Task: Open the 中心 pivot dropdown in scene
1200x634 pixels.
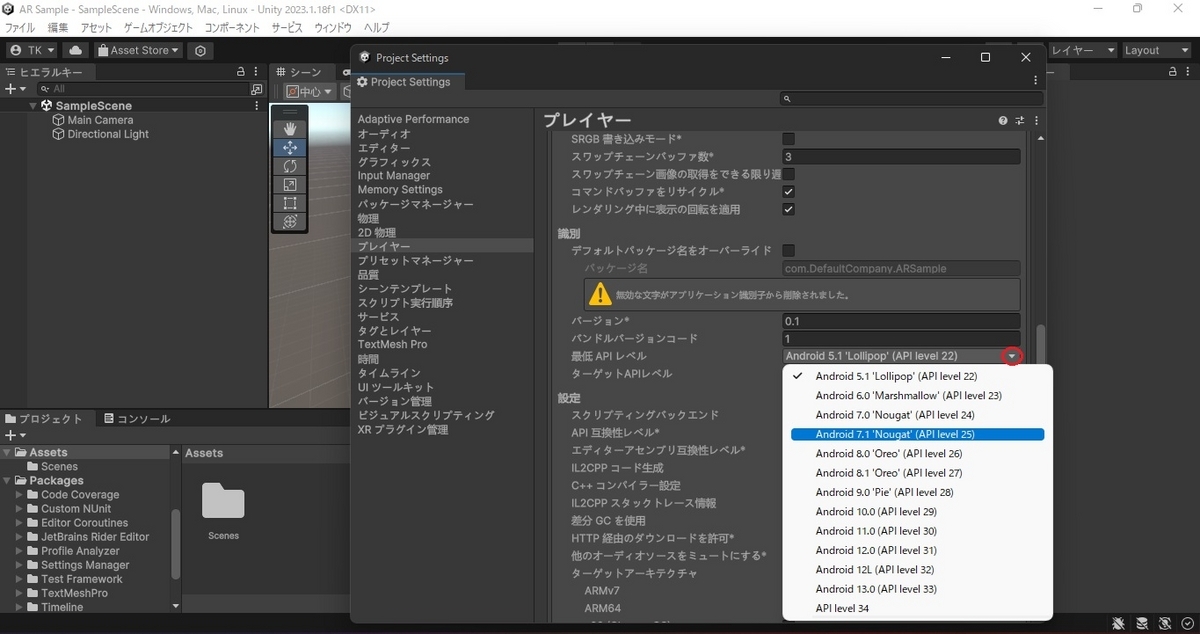Action: tap(311, 91)
